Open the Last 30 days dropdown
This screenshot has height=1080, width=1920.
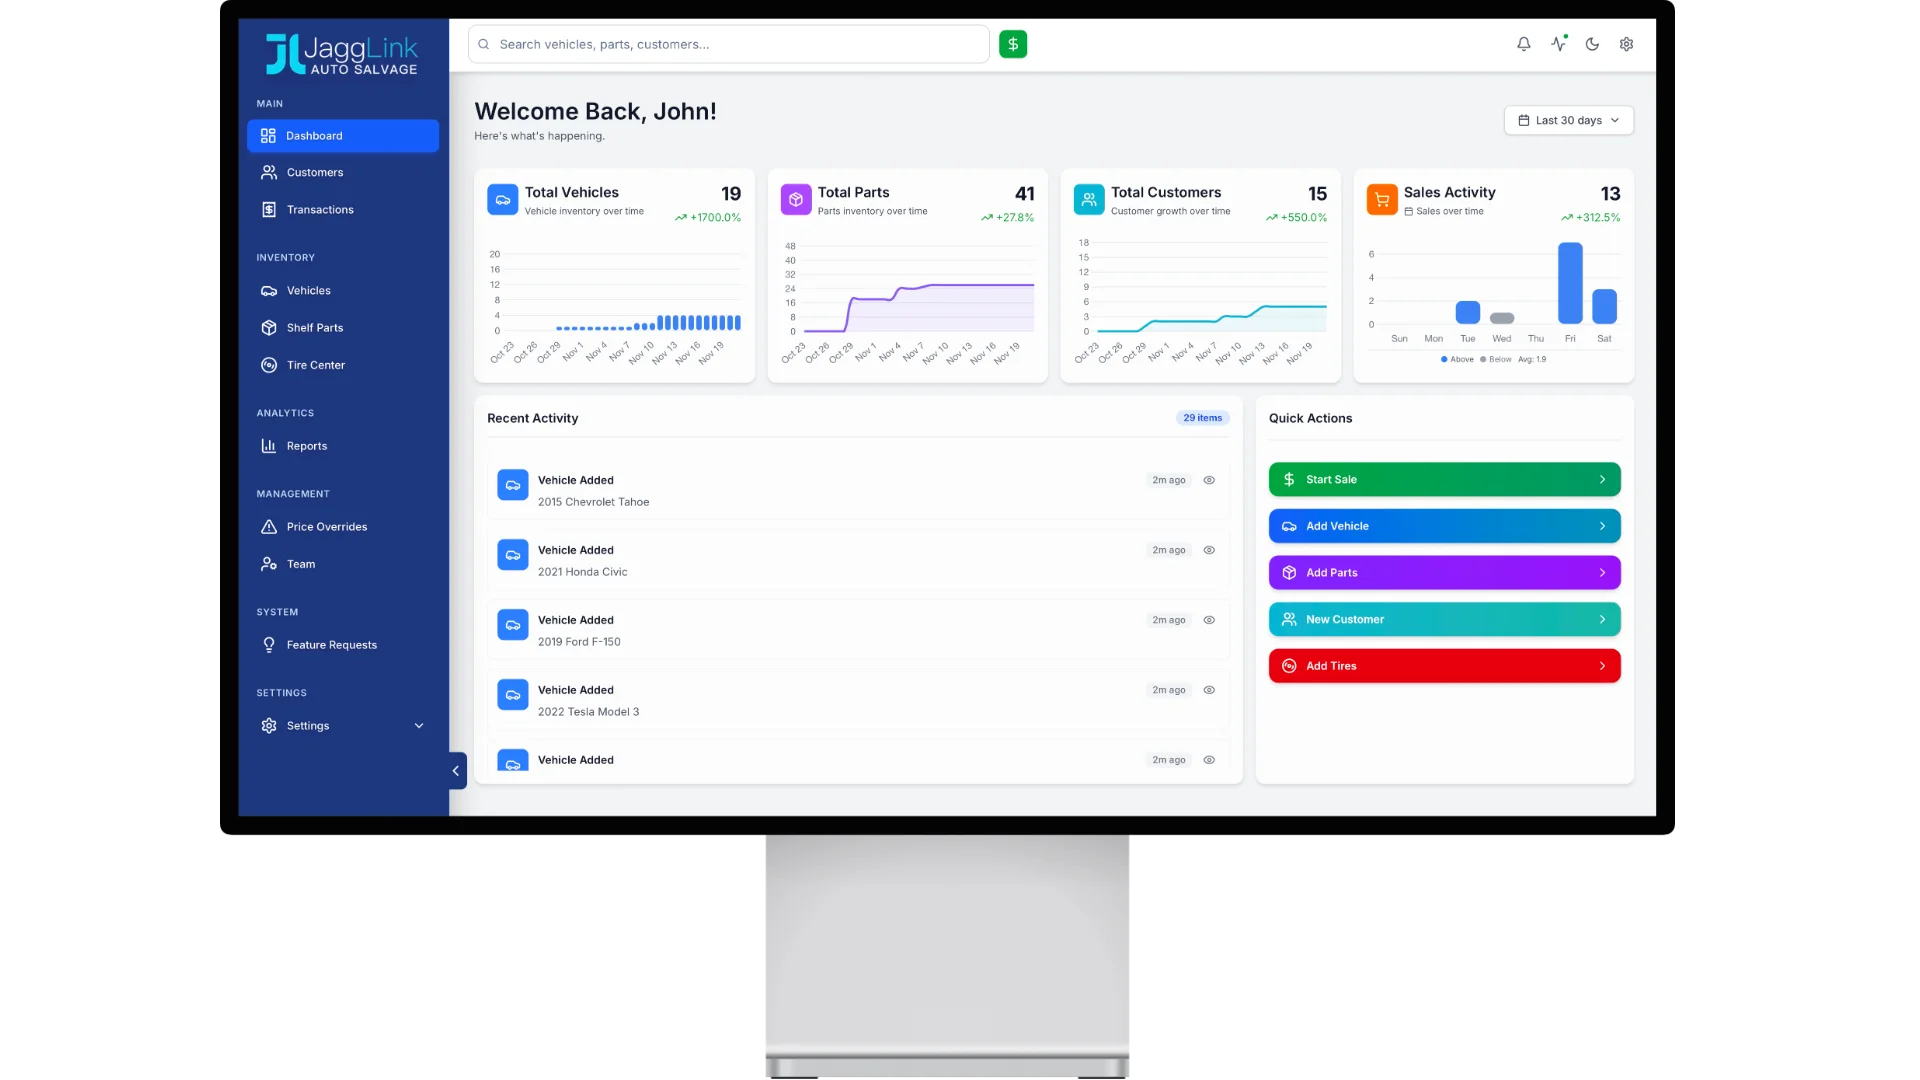pyautogui.click(x=1568, y=120)
